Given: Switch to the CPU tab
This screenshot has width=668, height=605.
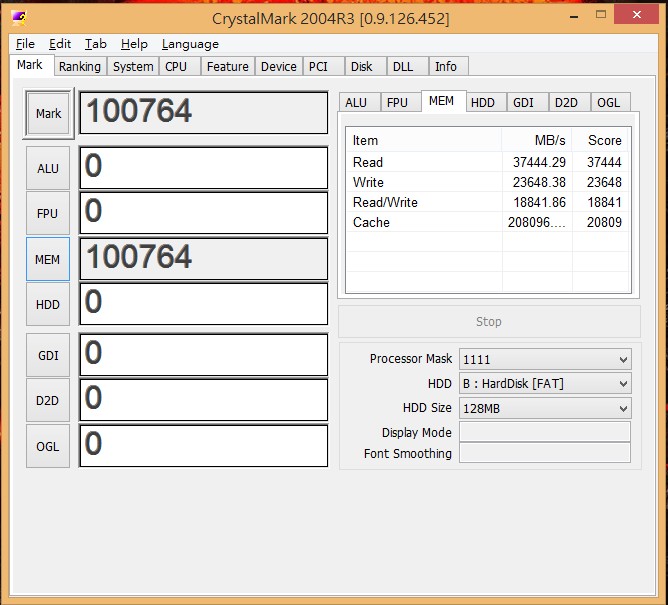Looking at the screenshot, I should [x=179, y=66].
